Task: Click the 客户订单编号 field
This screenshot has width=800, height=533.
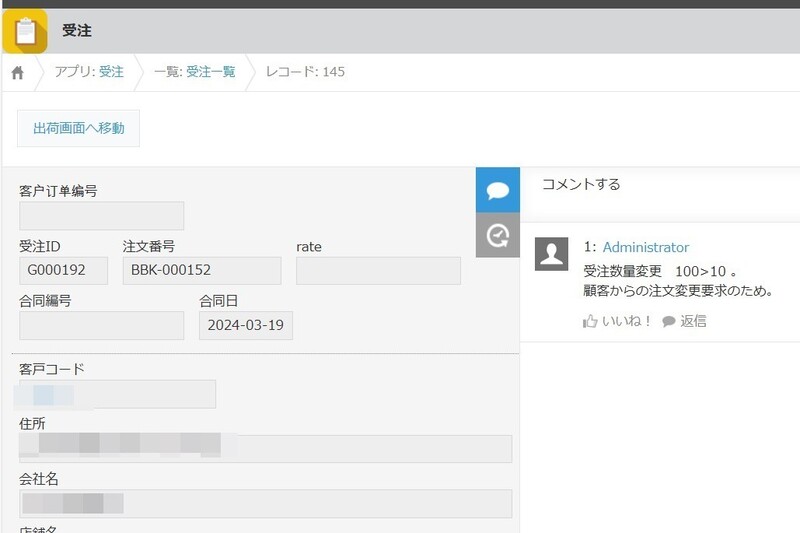Action: click(x=102, y=216)
